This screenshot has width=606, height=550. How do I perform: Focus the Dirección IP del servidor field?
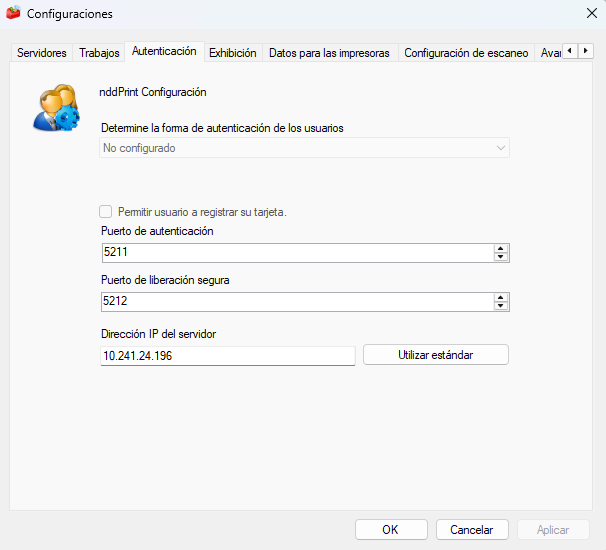pyautogui.click(x=228, y=356)
